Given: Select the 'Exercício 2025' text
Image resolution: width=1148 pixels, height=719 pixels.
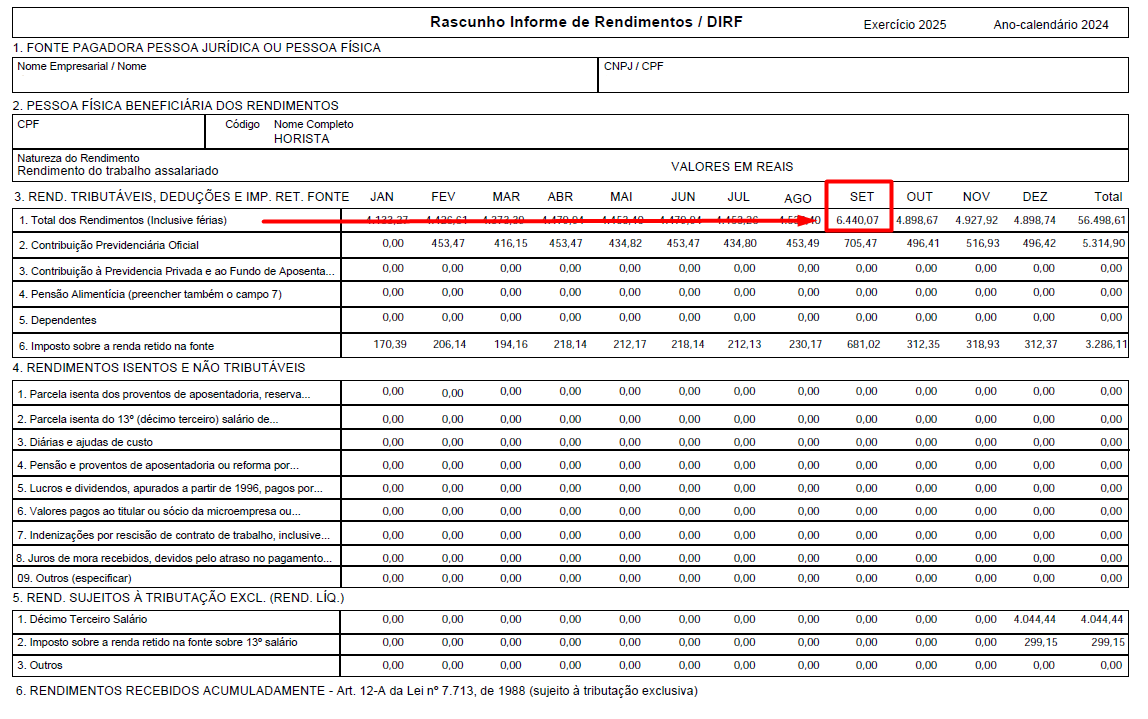Looking at the screenshot, I should [x=904, y=25].
